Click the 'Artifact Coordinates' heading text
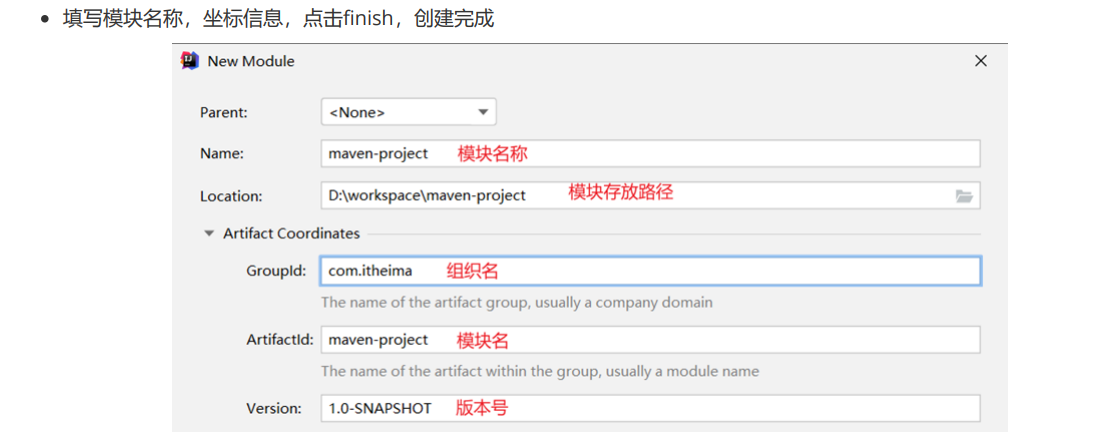The height and width of the screenshot is (438, 1101). tap(291, 234)
